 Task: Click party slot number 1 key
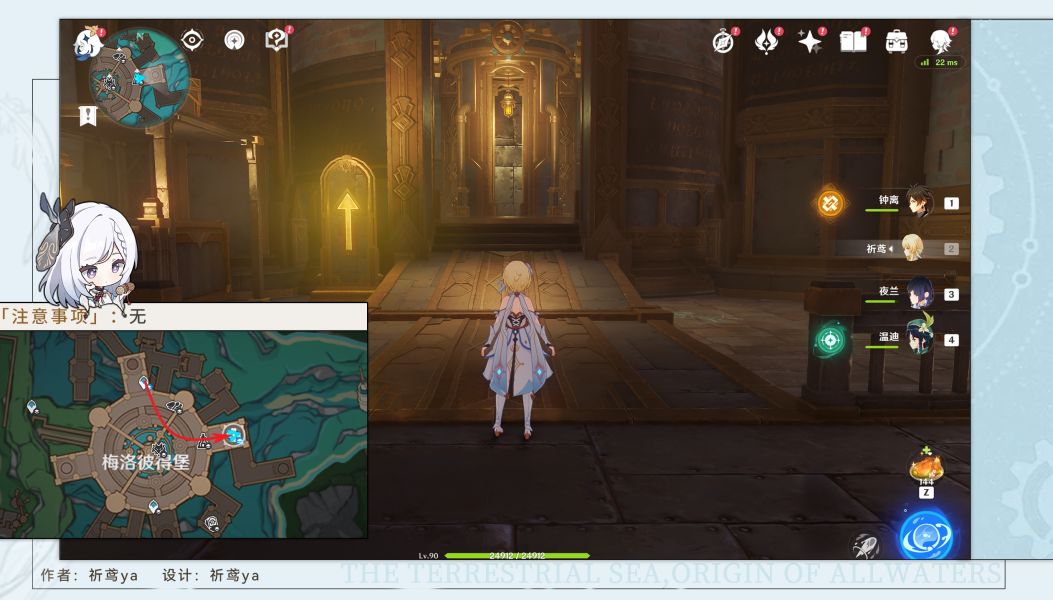pyautogui.click(x=951, y=203)
